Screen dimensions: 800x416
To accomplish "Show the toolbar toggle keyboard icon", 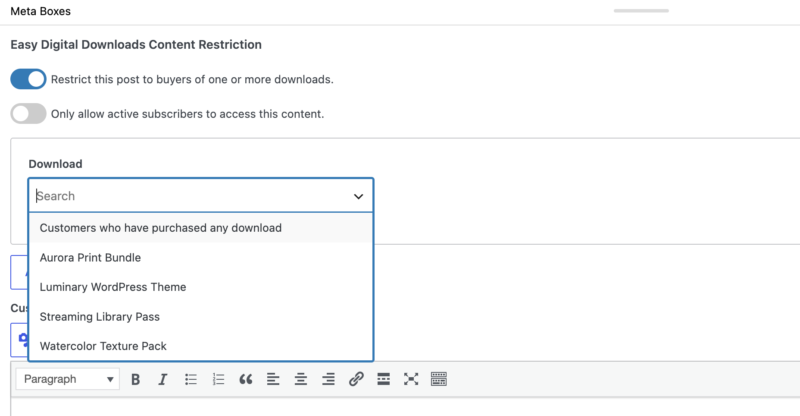I will coord(439,379).
